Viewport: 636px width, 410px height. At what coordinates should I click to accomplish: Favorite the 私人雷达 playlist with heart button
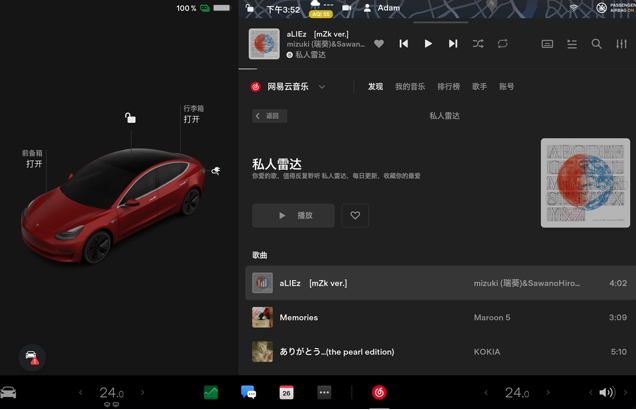(355, 215)
